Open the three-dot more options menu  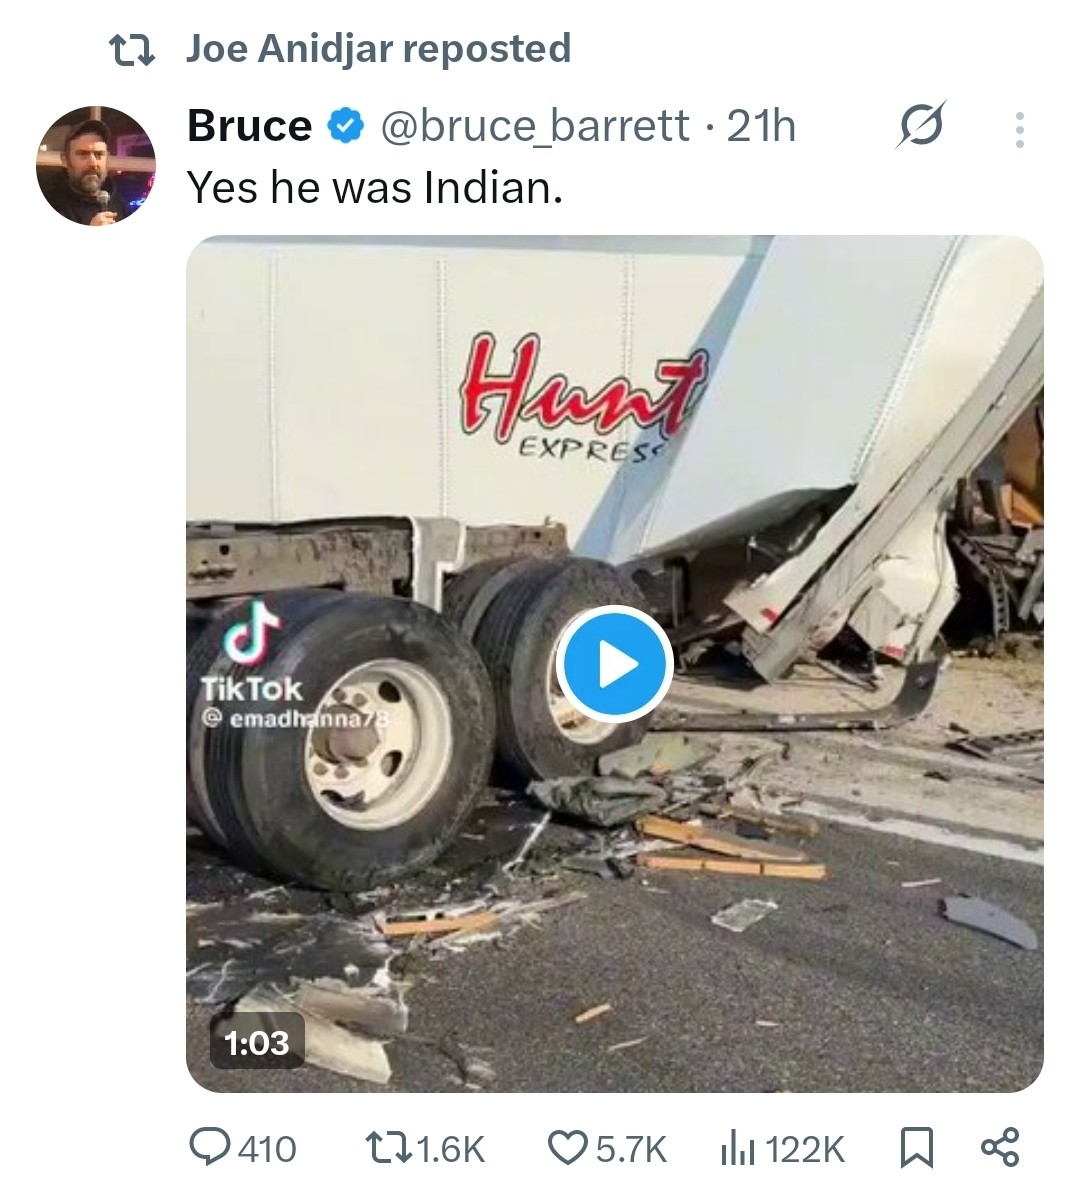[1019, 130]
